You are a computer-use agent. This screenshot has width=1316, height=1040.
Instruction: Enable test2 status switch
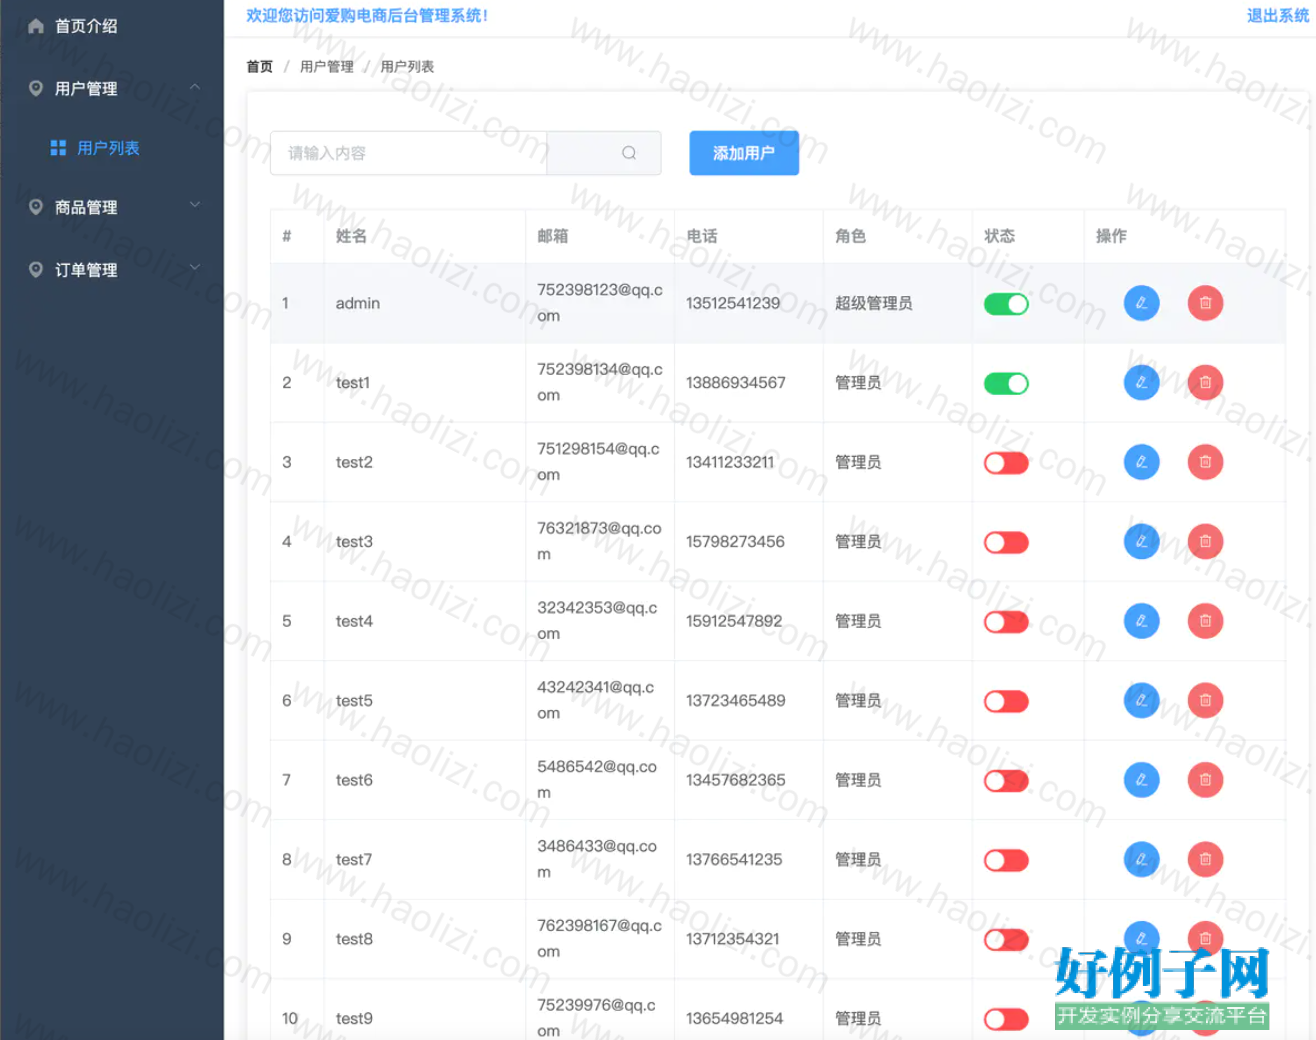[1006, 463]
